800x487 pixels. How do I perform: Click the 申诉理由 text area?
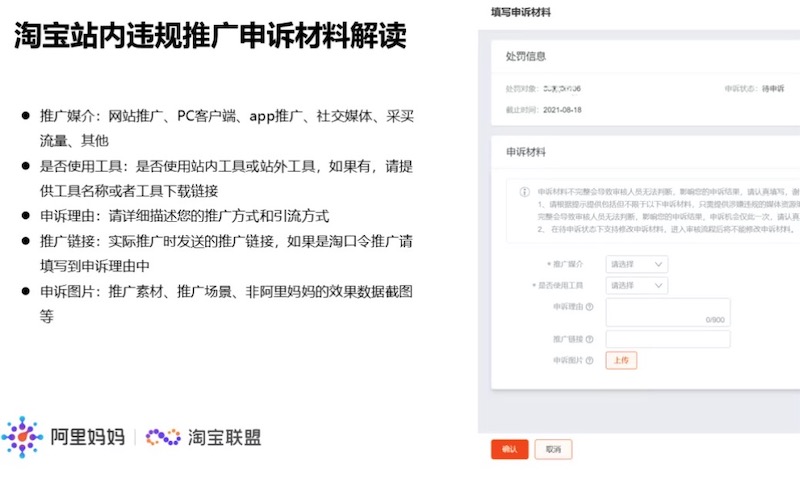coord(668,312)
